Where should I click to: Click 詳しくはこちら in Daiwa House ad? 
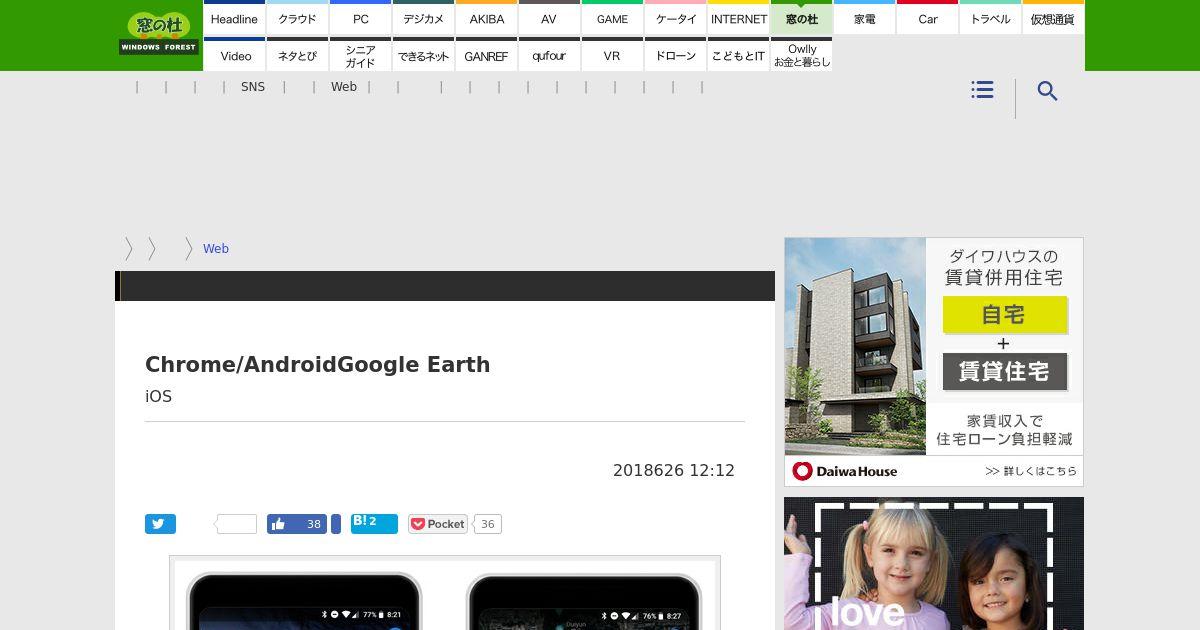pyautogui.click(x=1031, y=471)
